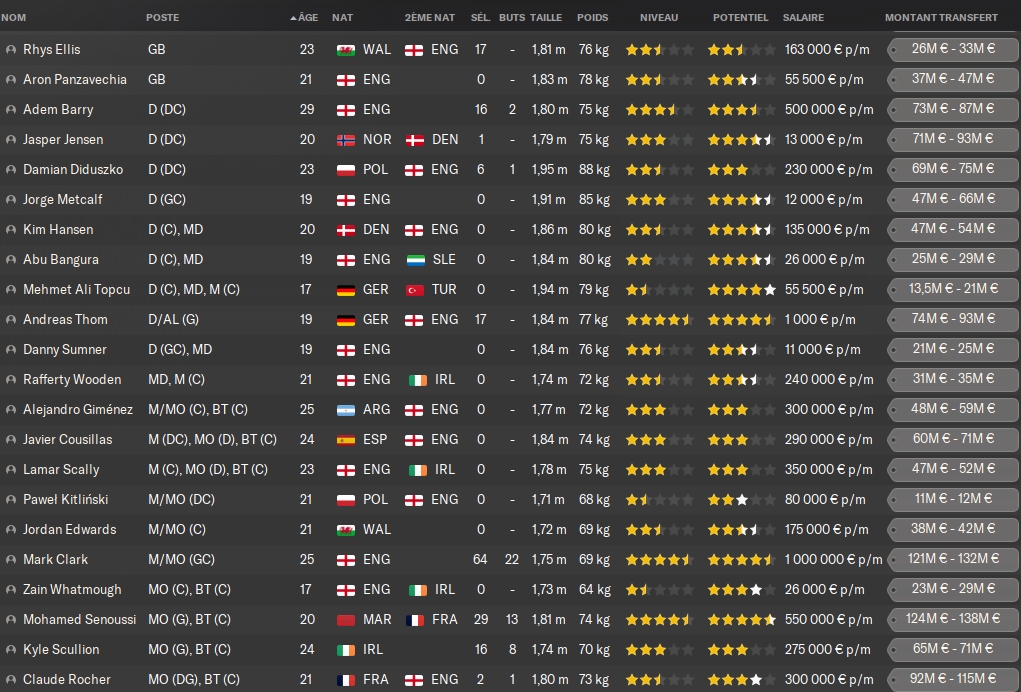
Task: Open Andreas Thom's player profile
Action: (65, 319)
